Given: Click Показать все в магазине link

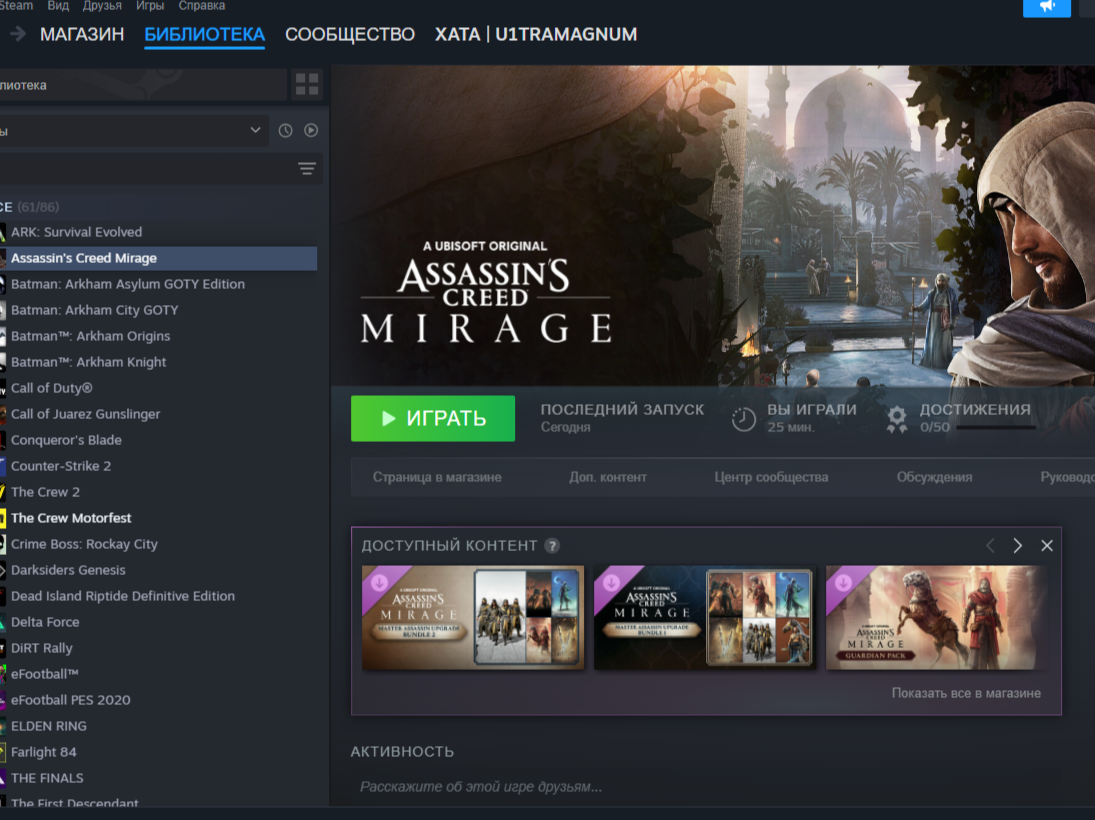Looking at the screenshot, I should (966, 693).
